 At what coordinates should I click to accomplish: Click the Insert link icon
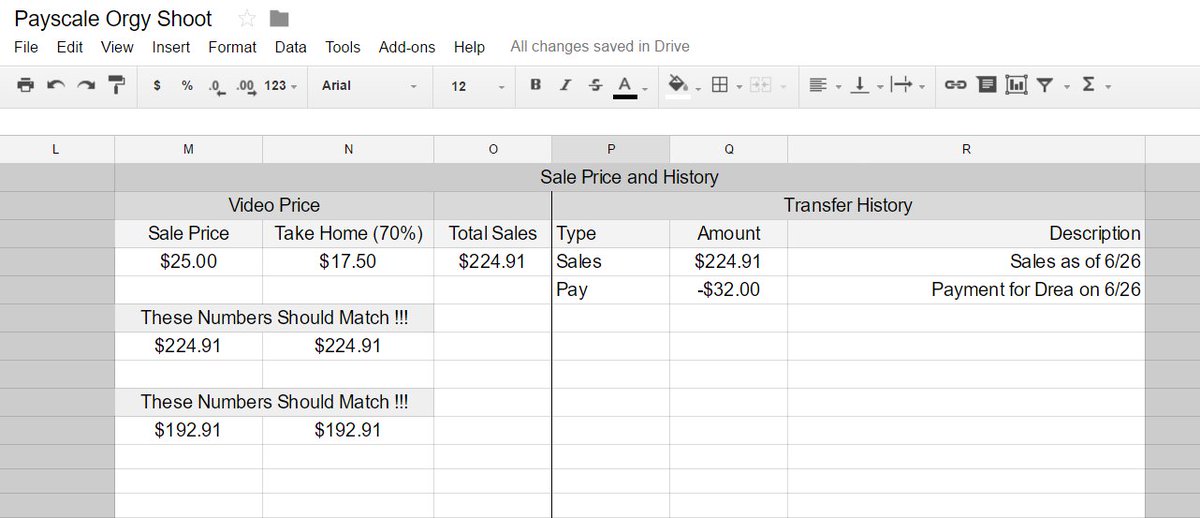tap(955, 86)
